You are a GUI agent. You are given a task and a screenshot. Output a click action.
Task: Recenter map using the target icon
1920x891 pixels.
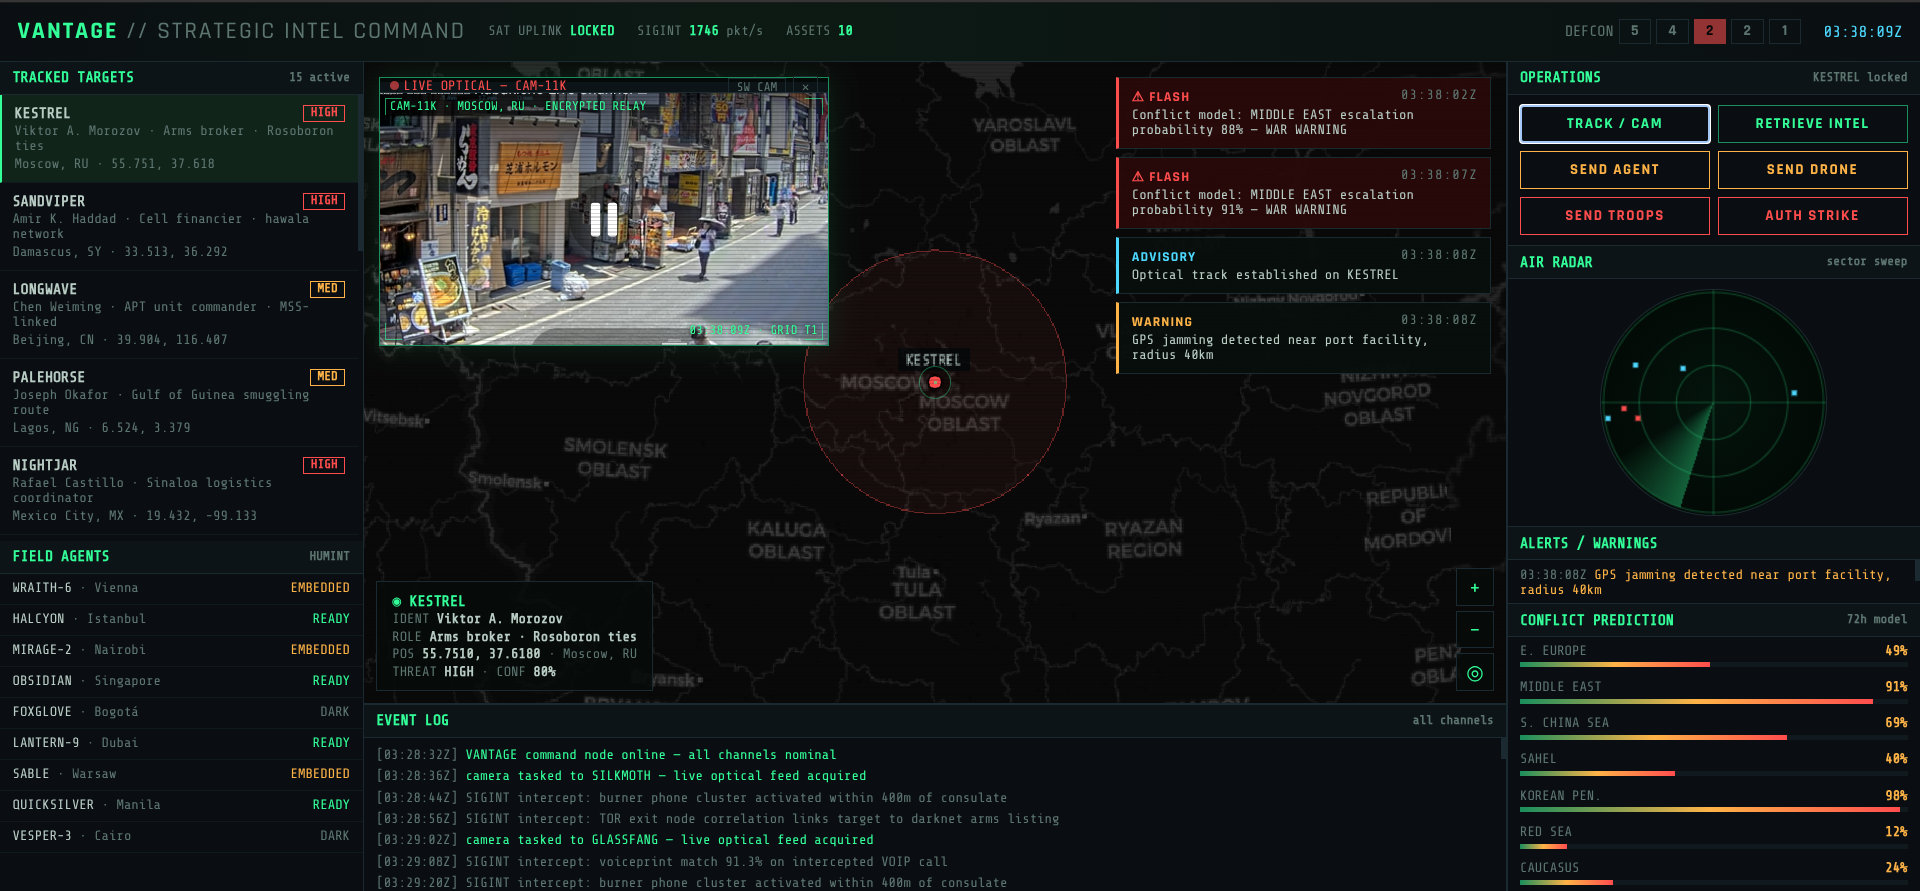1474,673
